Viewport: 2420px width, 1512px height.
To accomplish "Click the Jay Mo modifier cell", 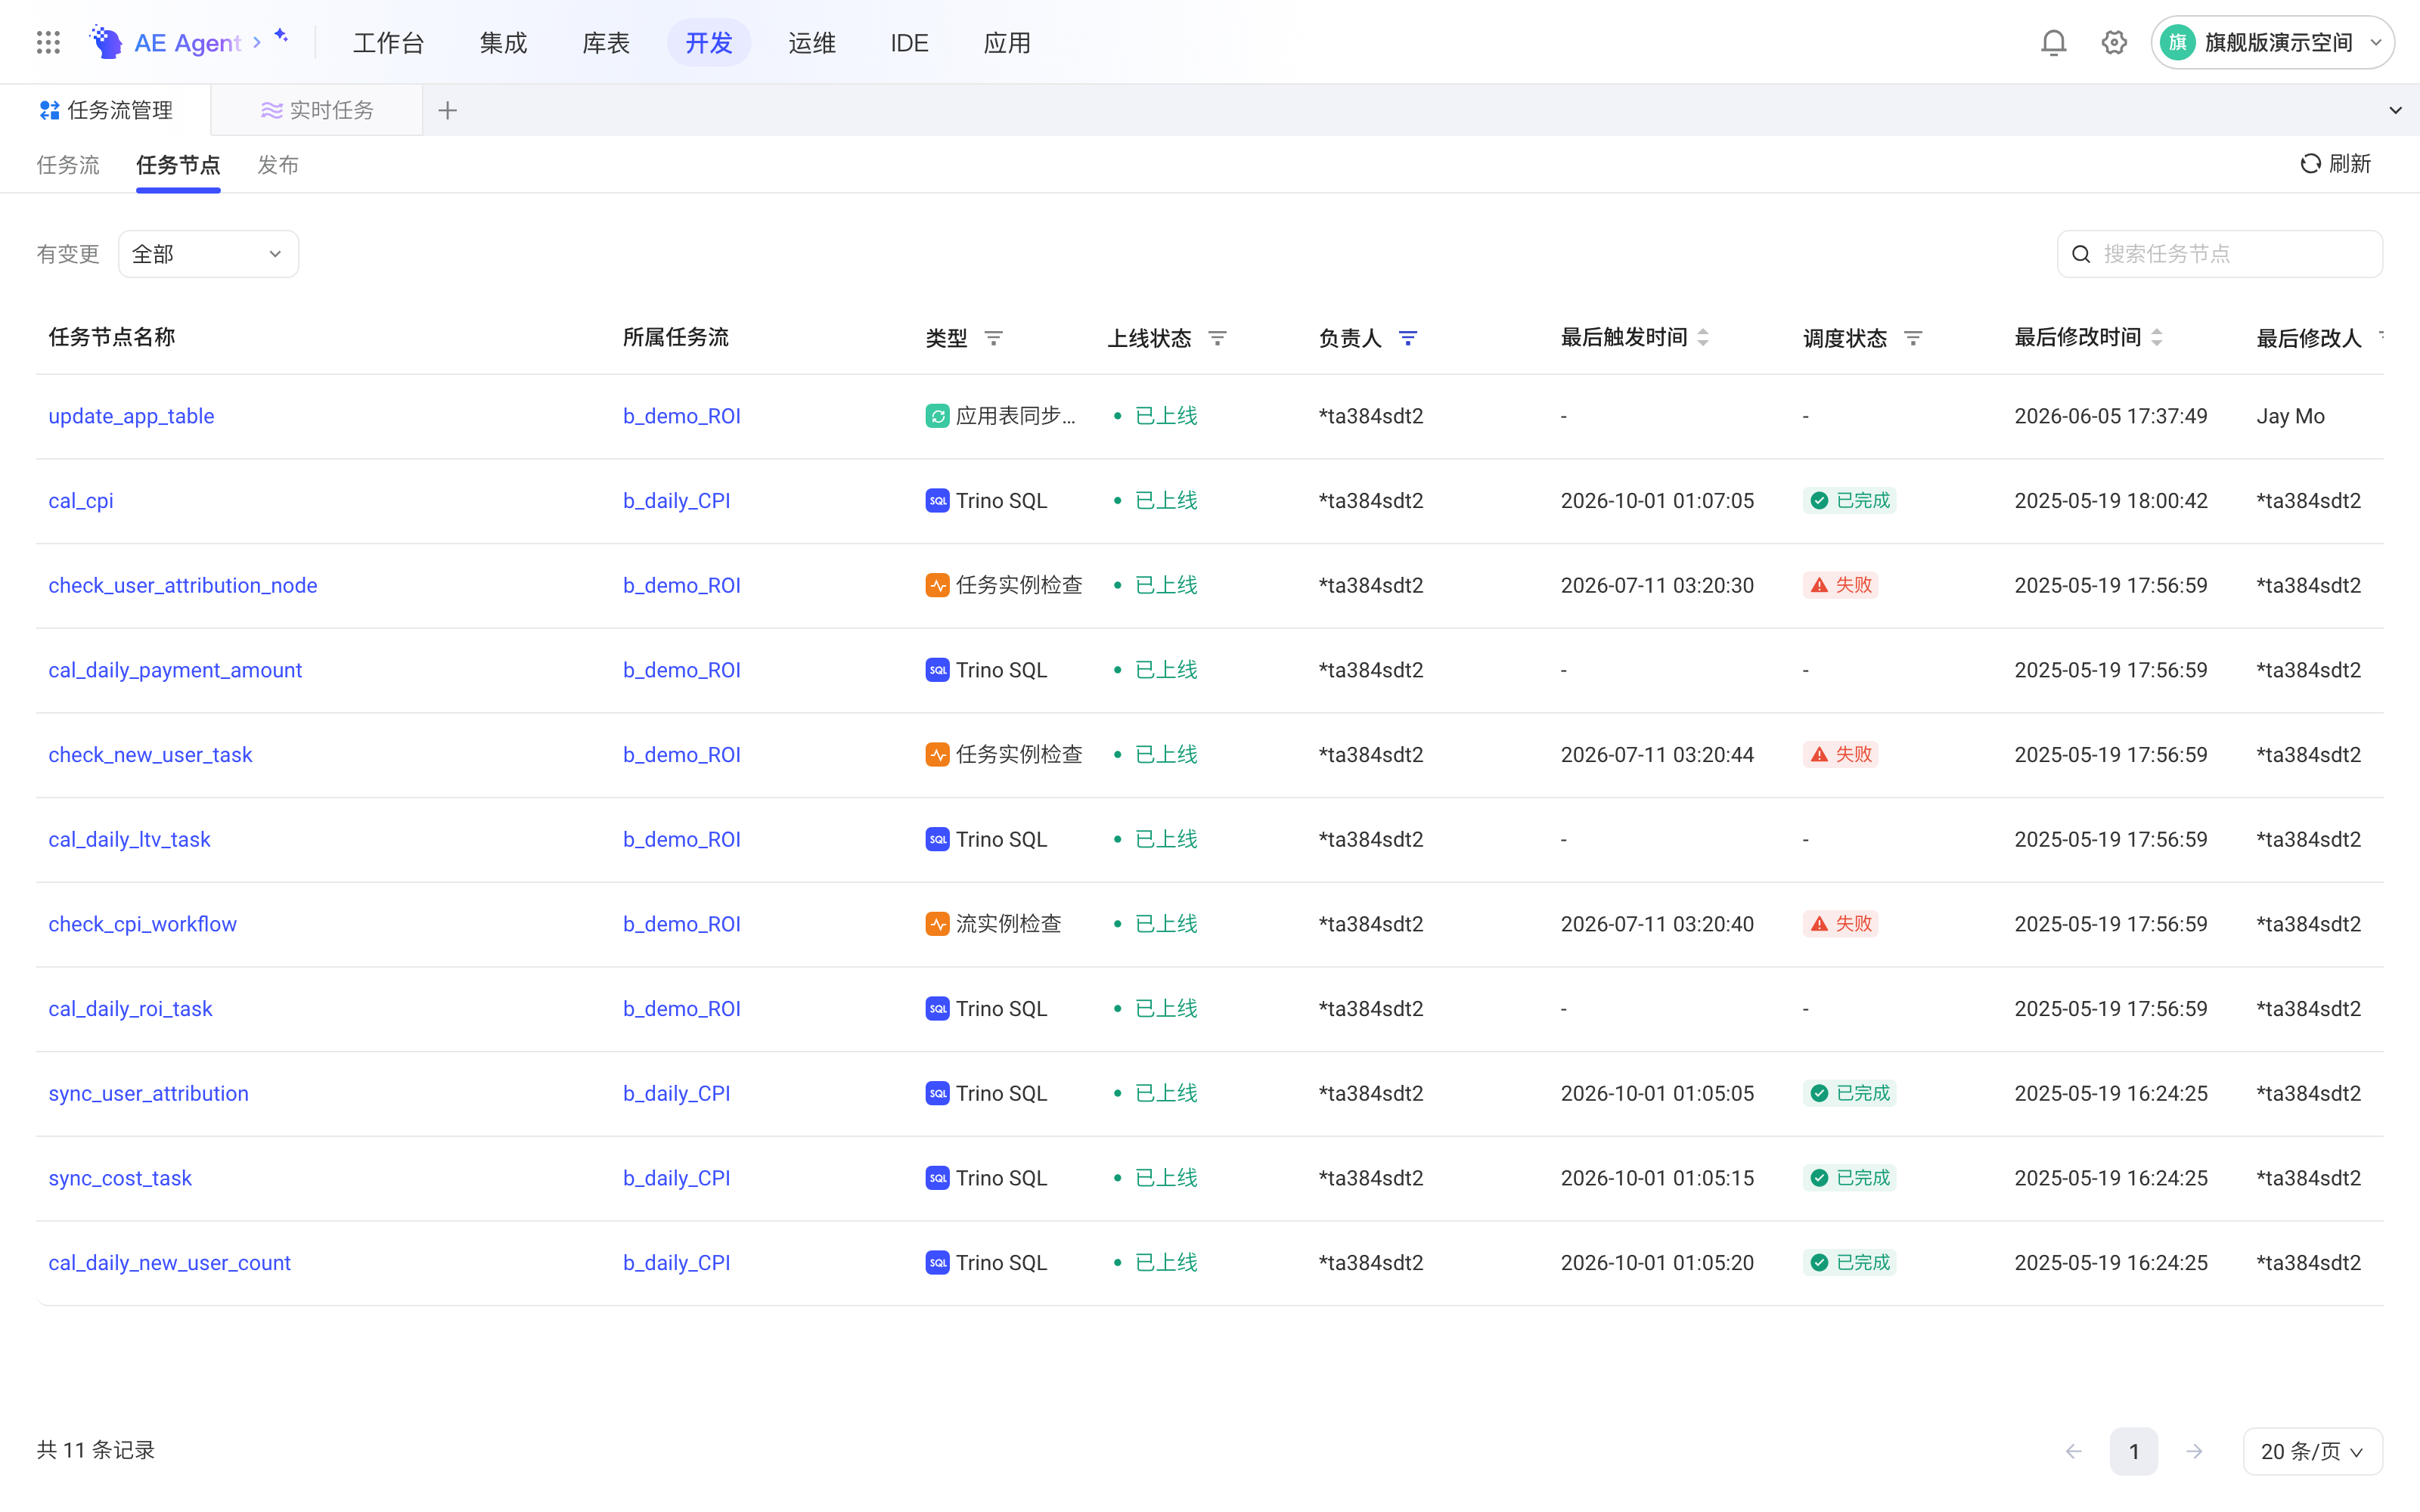I will tap(2290, 416).
